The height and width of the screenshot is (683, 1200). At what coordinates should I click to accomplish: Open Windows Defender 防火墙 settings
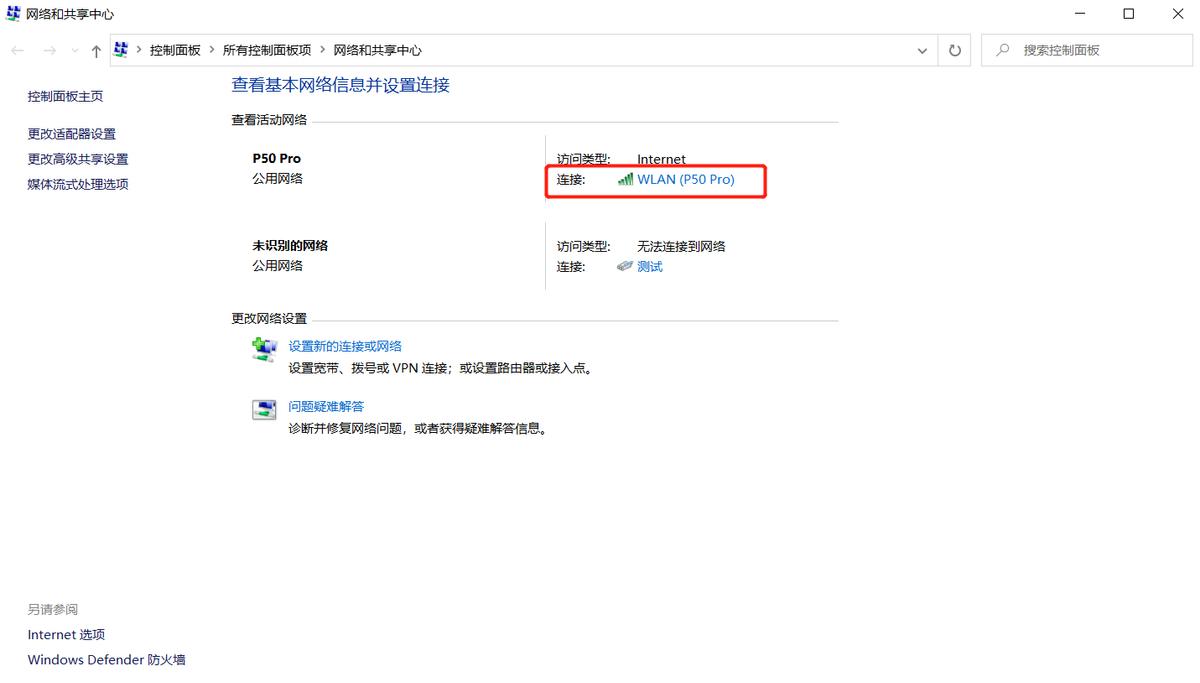[x=105, y=659]
